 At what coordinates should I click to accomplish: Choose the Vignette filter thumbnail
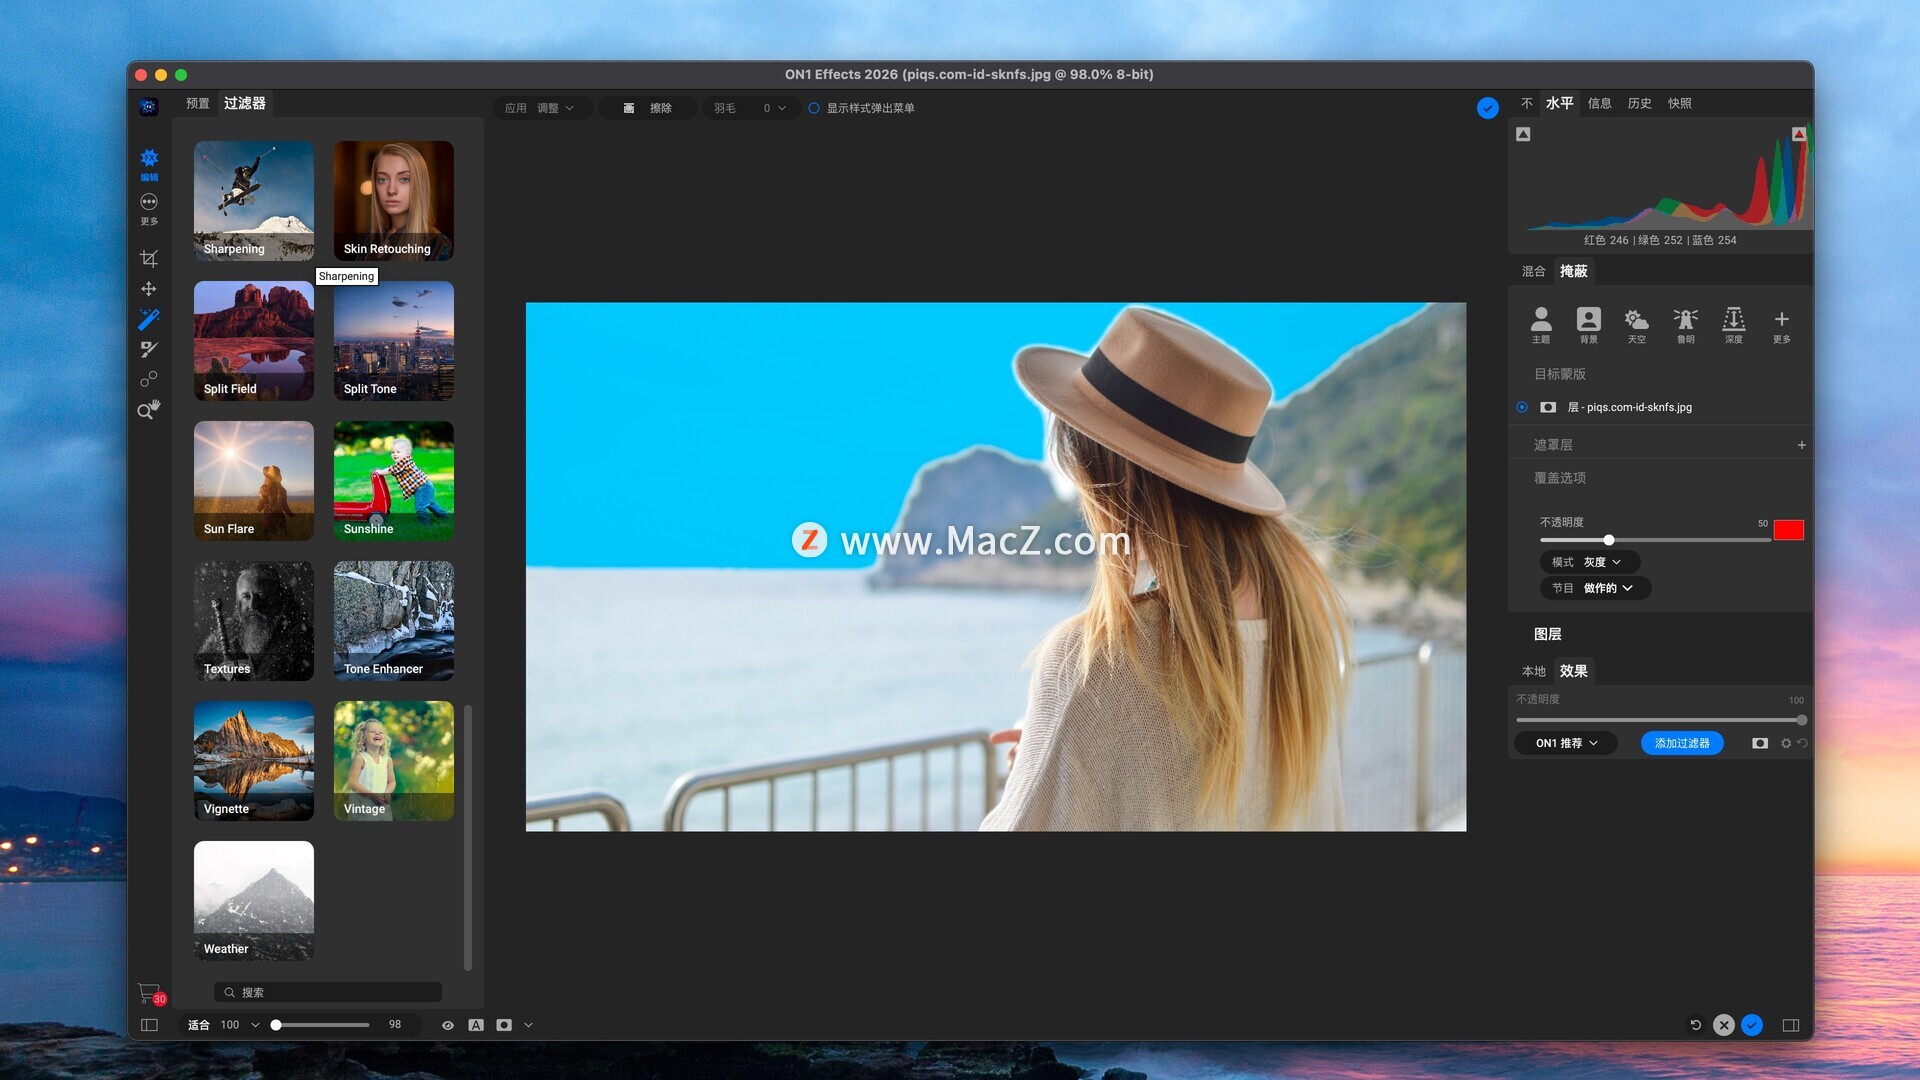254,761
